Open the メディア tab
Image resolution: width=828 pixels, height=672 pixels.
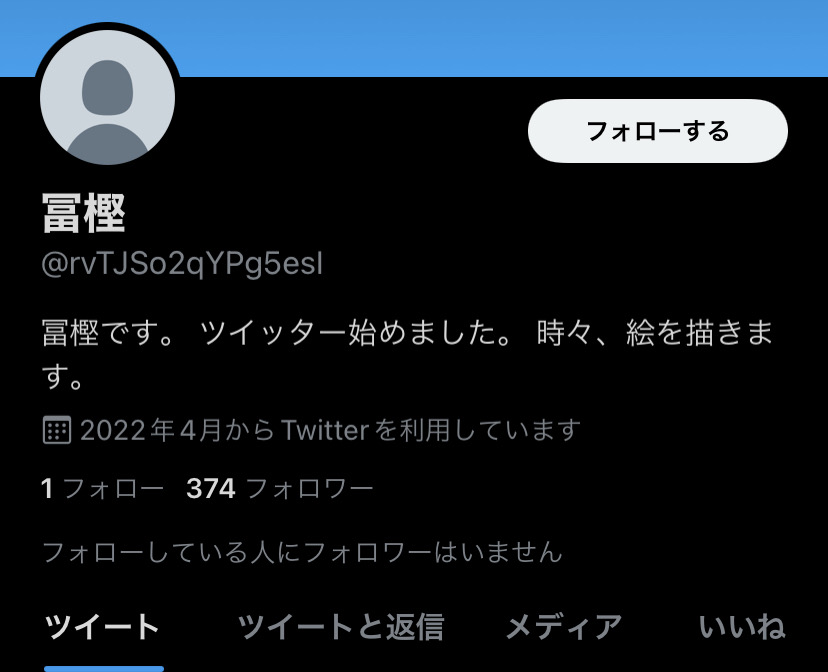pos(564,627)
